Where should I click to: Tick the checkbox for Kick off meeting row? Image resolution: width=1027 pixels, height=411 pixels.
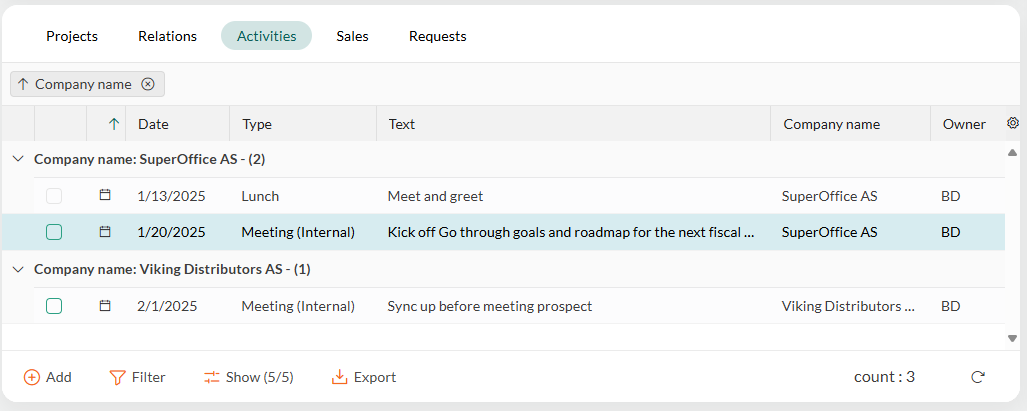tap(54, 232)
